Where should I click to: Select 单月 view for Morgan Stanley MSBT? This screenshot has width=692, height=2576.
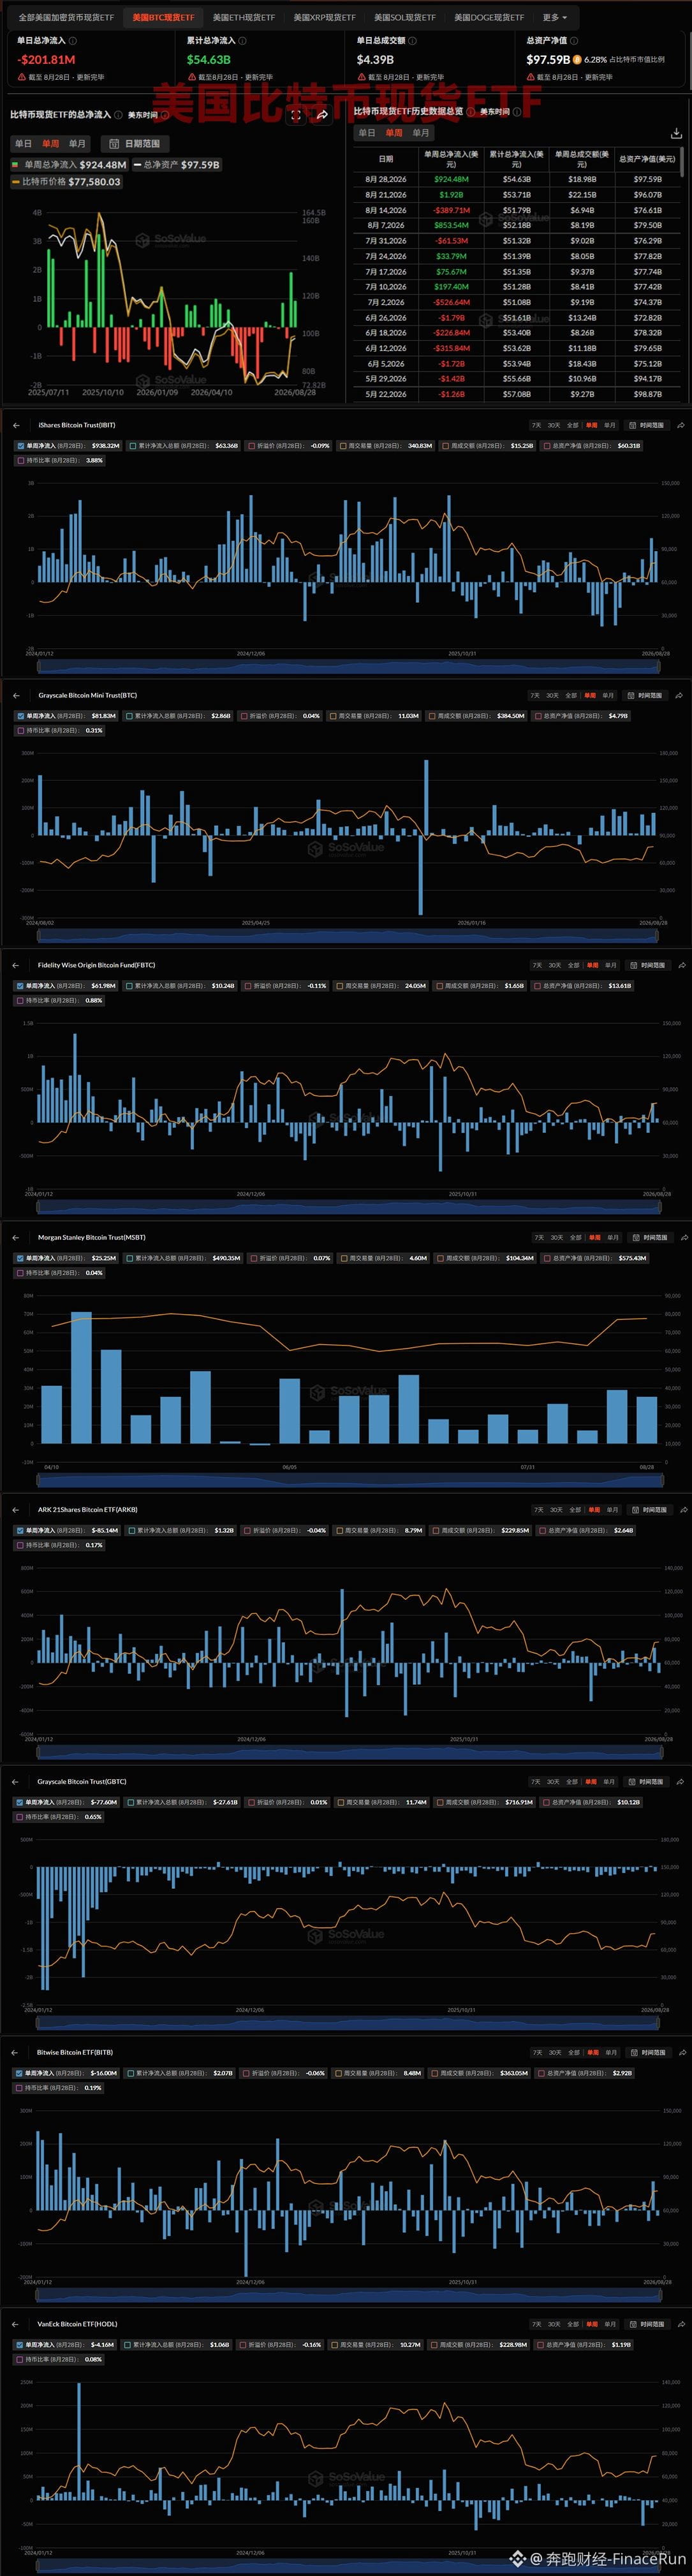(x=613, y=1237)
